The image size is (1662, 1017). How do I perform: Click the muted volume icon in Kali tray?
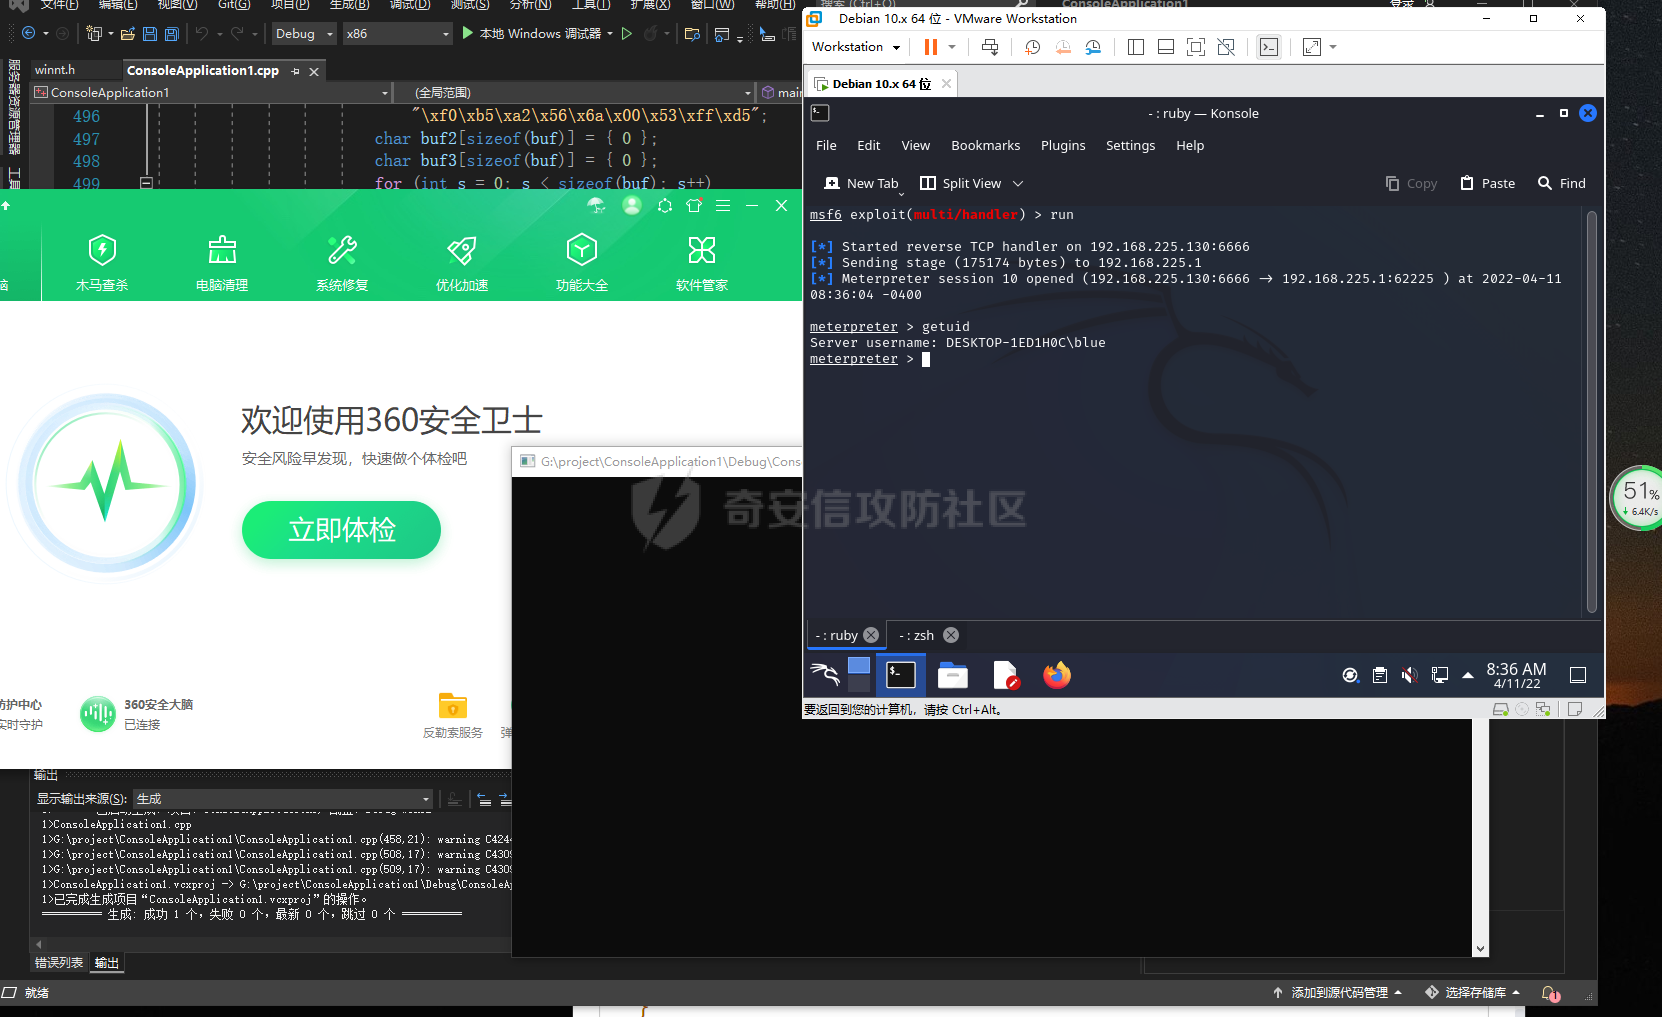[1410, 675]
